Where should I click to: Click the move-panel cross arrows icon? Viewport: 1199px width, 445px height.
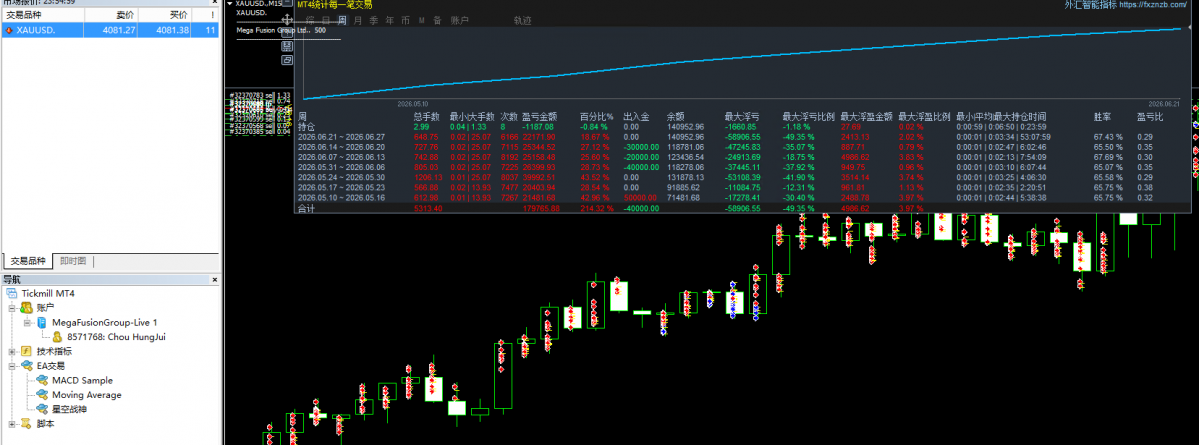pos(288,18)
